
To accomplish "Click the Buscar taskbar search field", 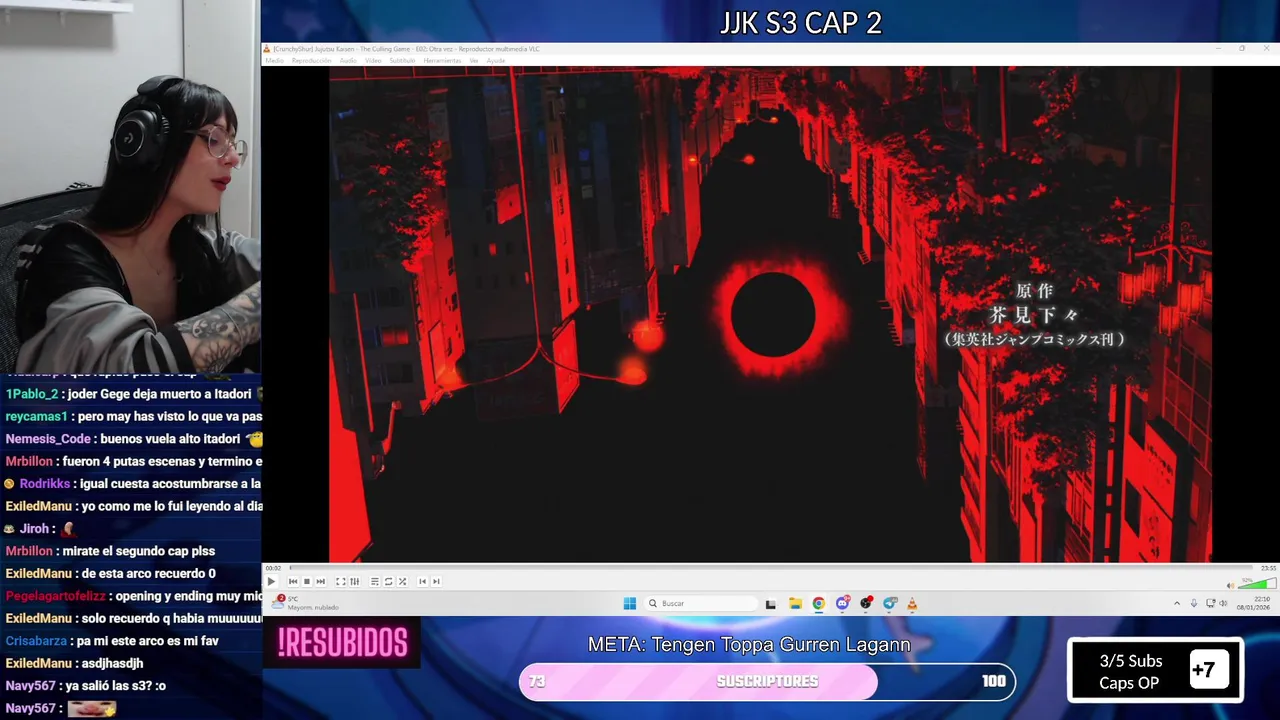I will tap(702, 603).
